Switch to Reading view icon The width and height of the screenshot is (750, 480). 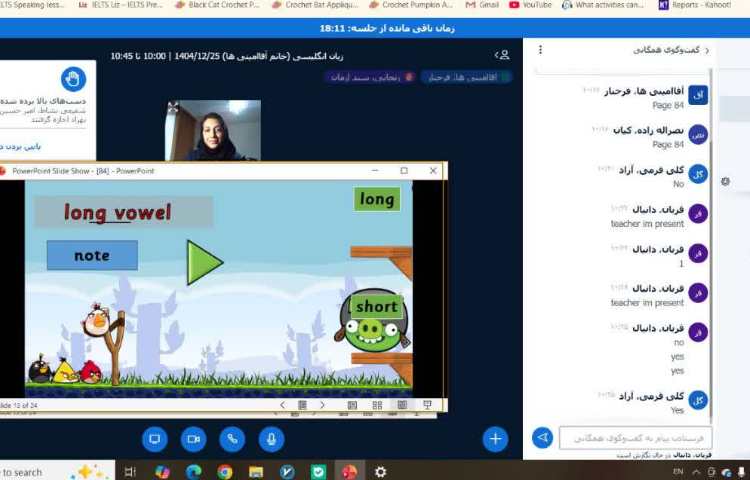click(402, 405)
